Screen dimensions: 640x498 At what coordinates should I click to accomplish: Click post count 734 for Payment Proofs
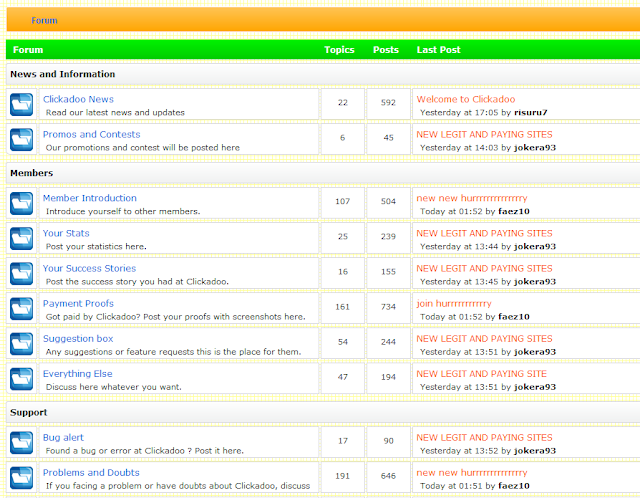388,307
